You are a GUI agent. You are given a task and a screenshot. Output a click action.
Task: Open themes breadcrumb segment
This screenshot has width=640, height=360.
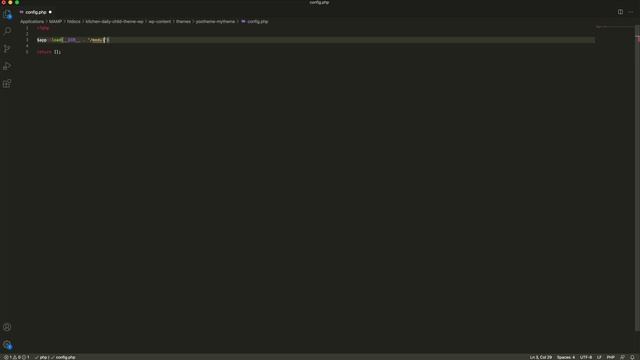pos(183,22)
